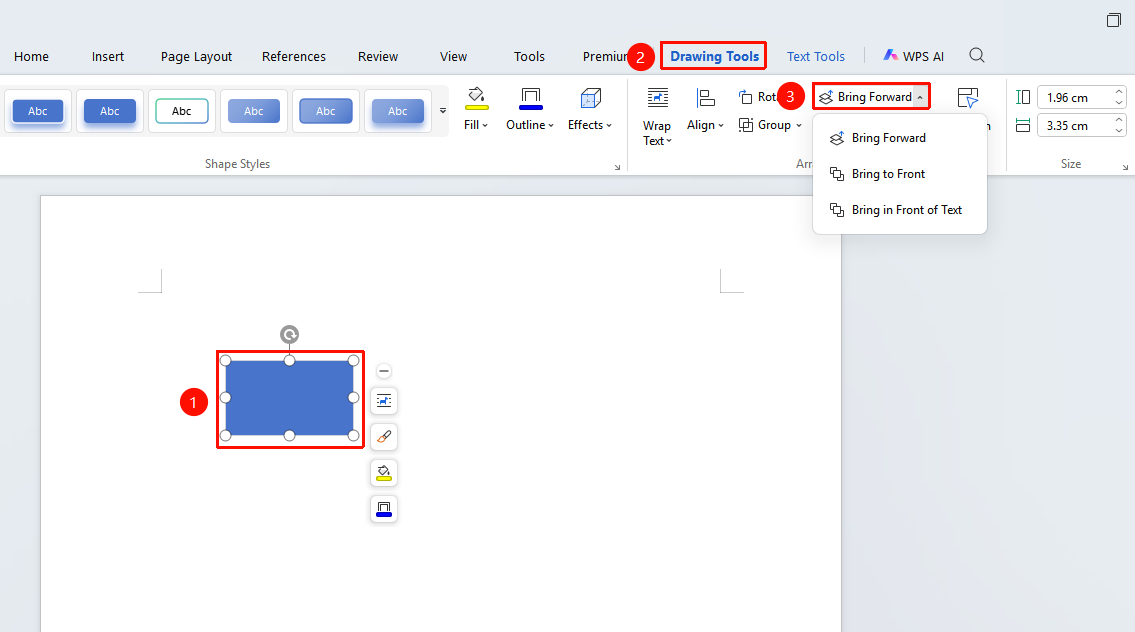Image resolution: width=1135 pixels, height=632 pixels.
Task: Switch to the Insert tab
Action: coord(108,56)
